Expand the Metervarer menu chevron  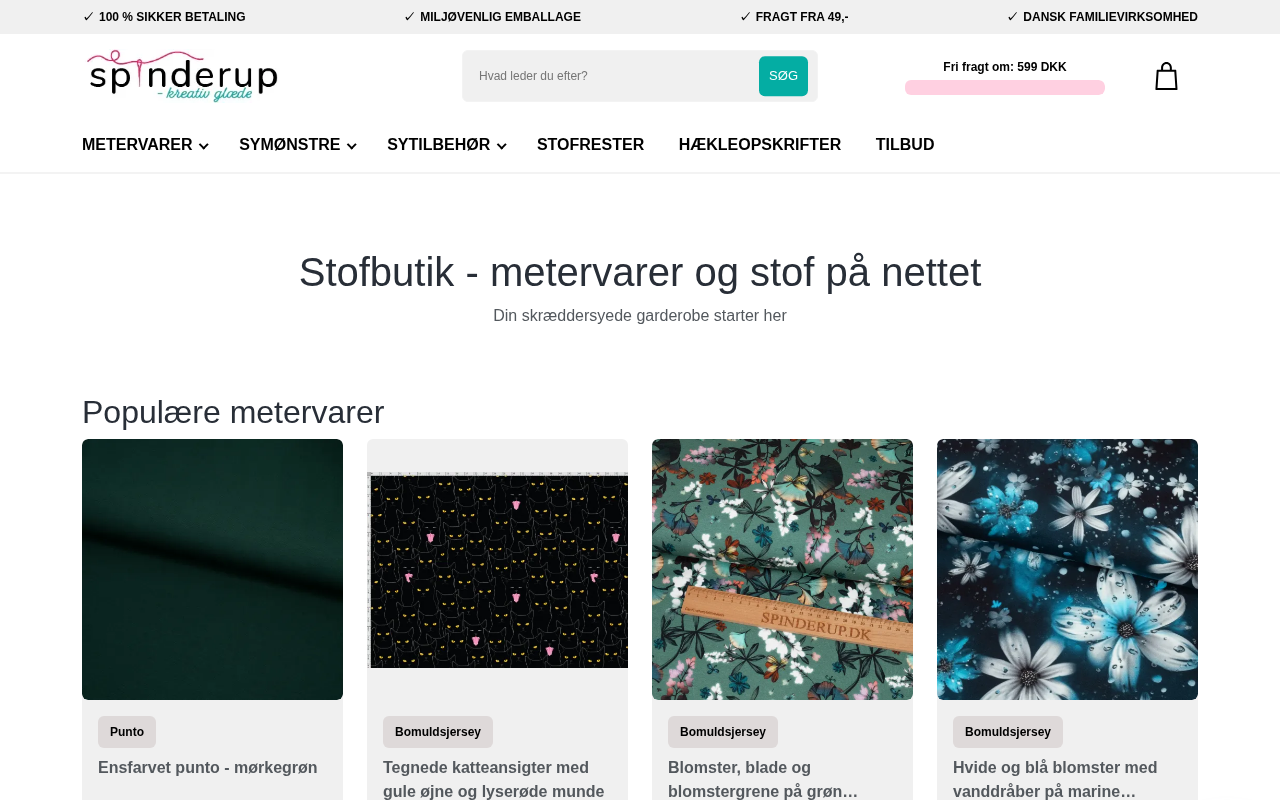[204, 146]
